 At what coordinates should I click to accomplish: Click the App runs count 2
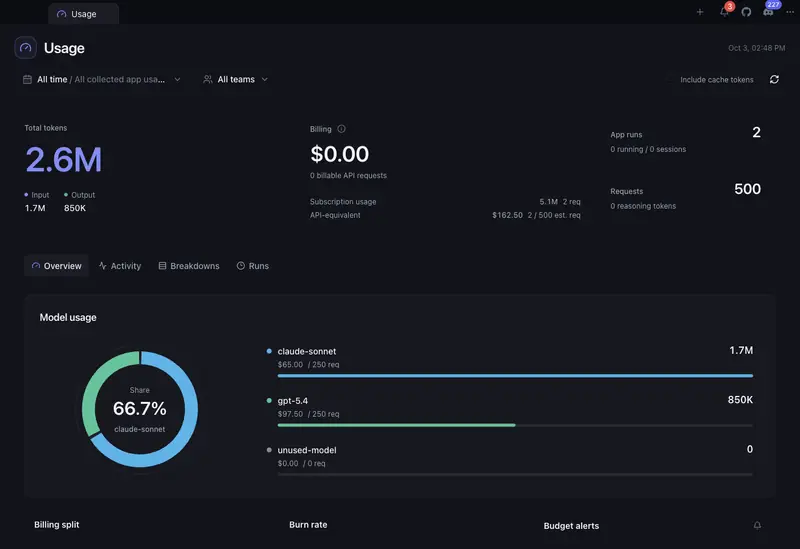756,133
